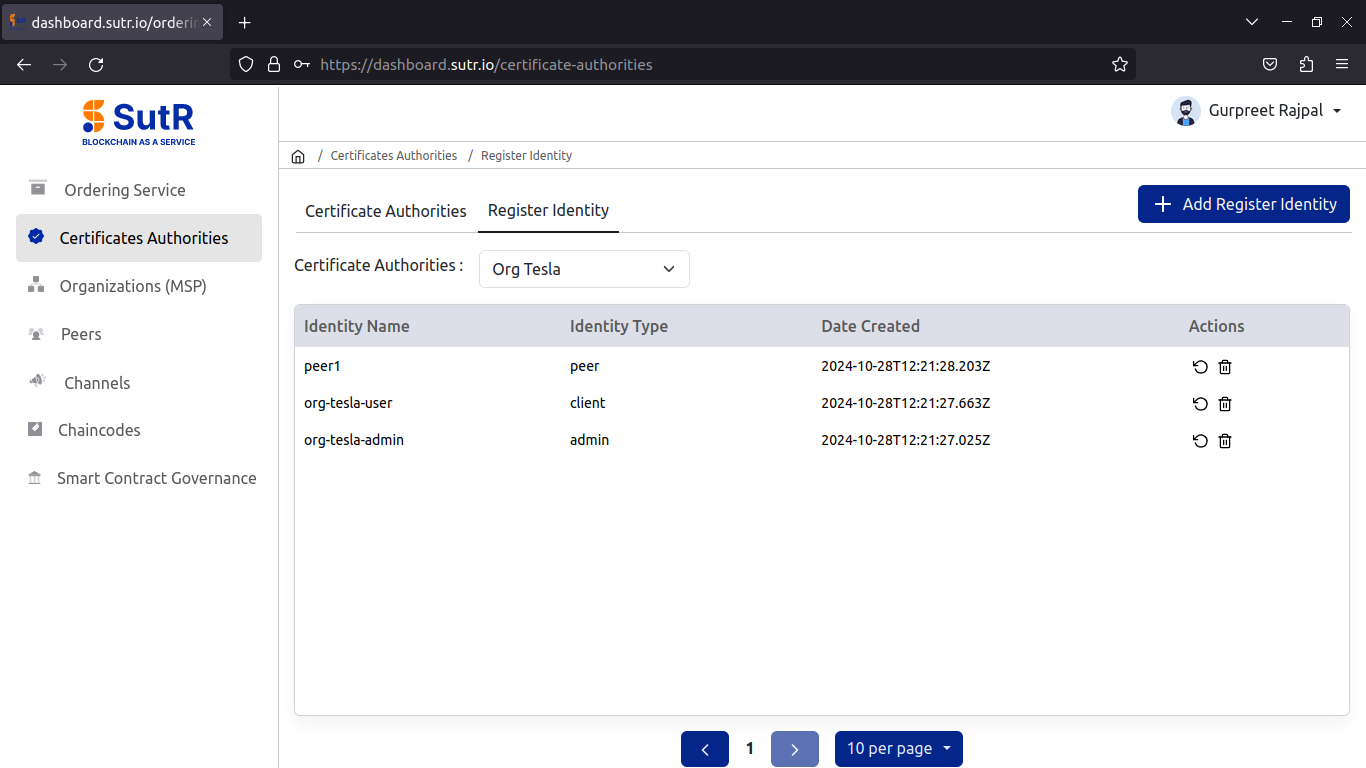
Task: Go back in browser history
Action: pyautogui.click(x=24, y=65)
